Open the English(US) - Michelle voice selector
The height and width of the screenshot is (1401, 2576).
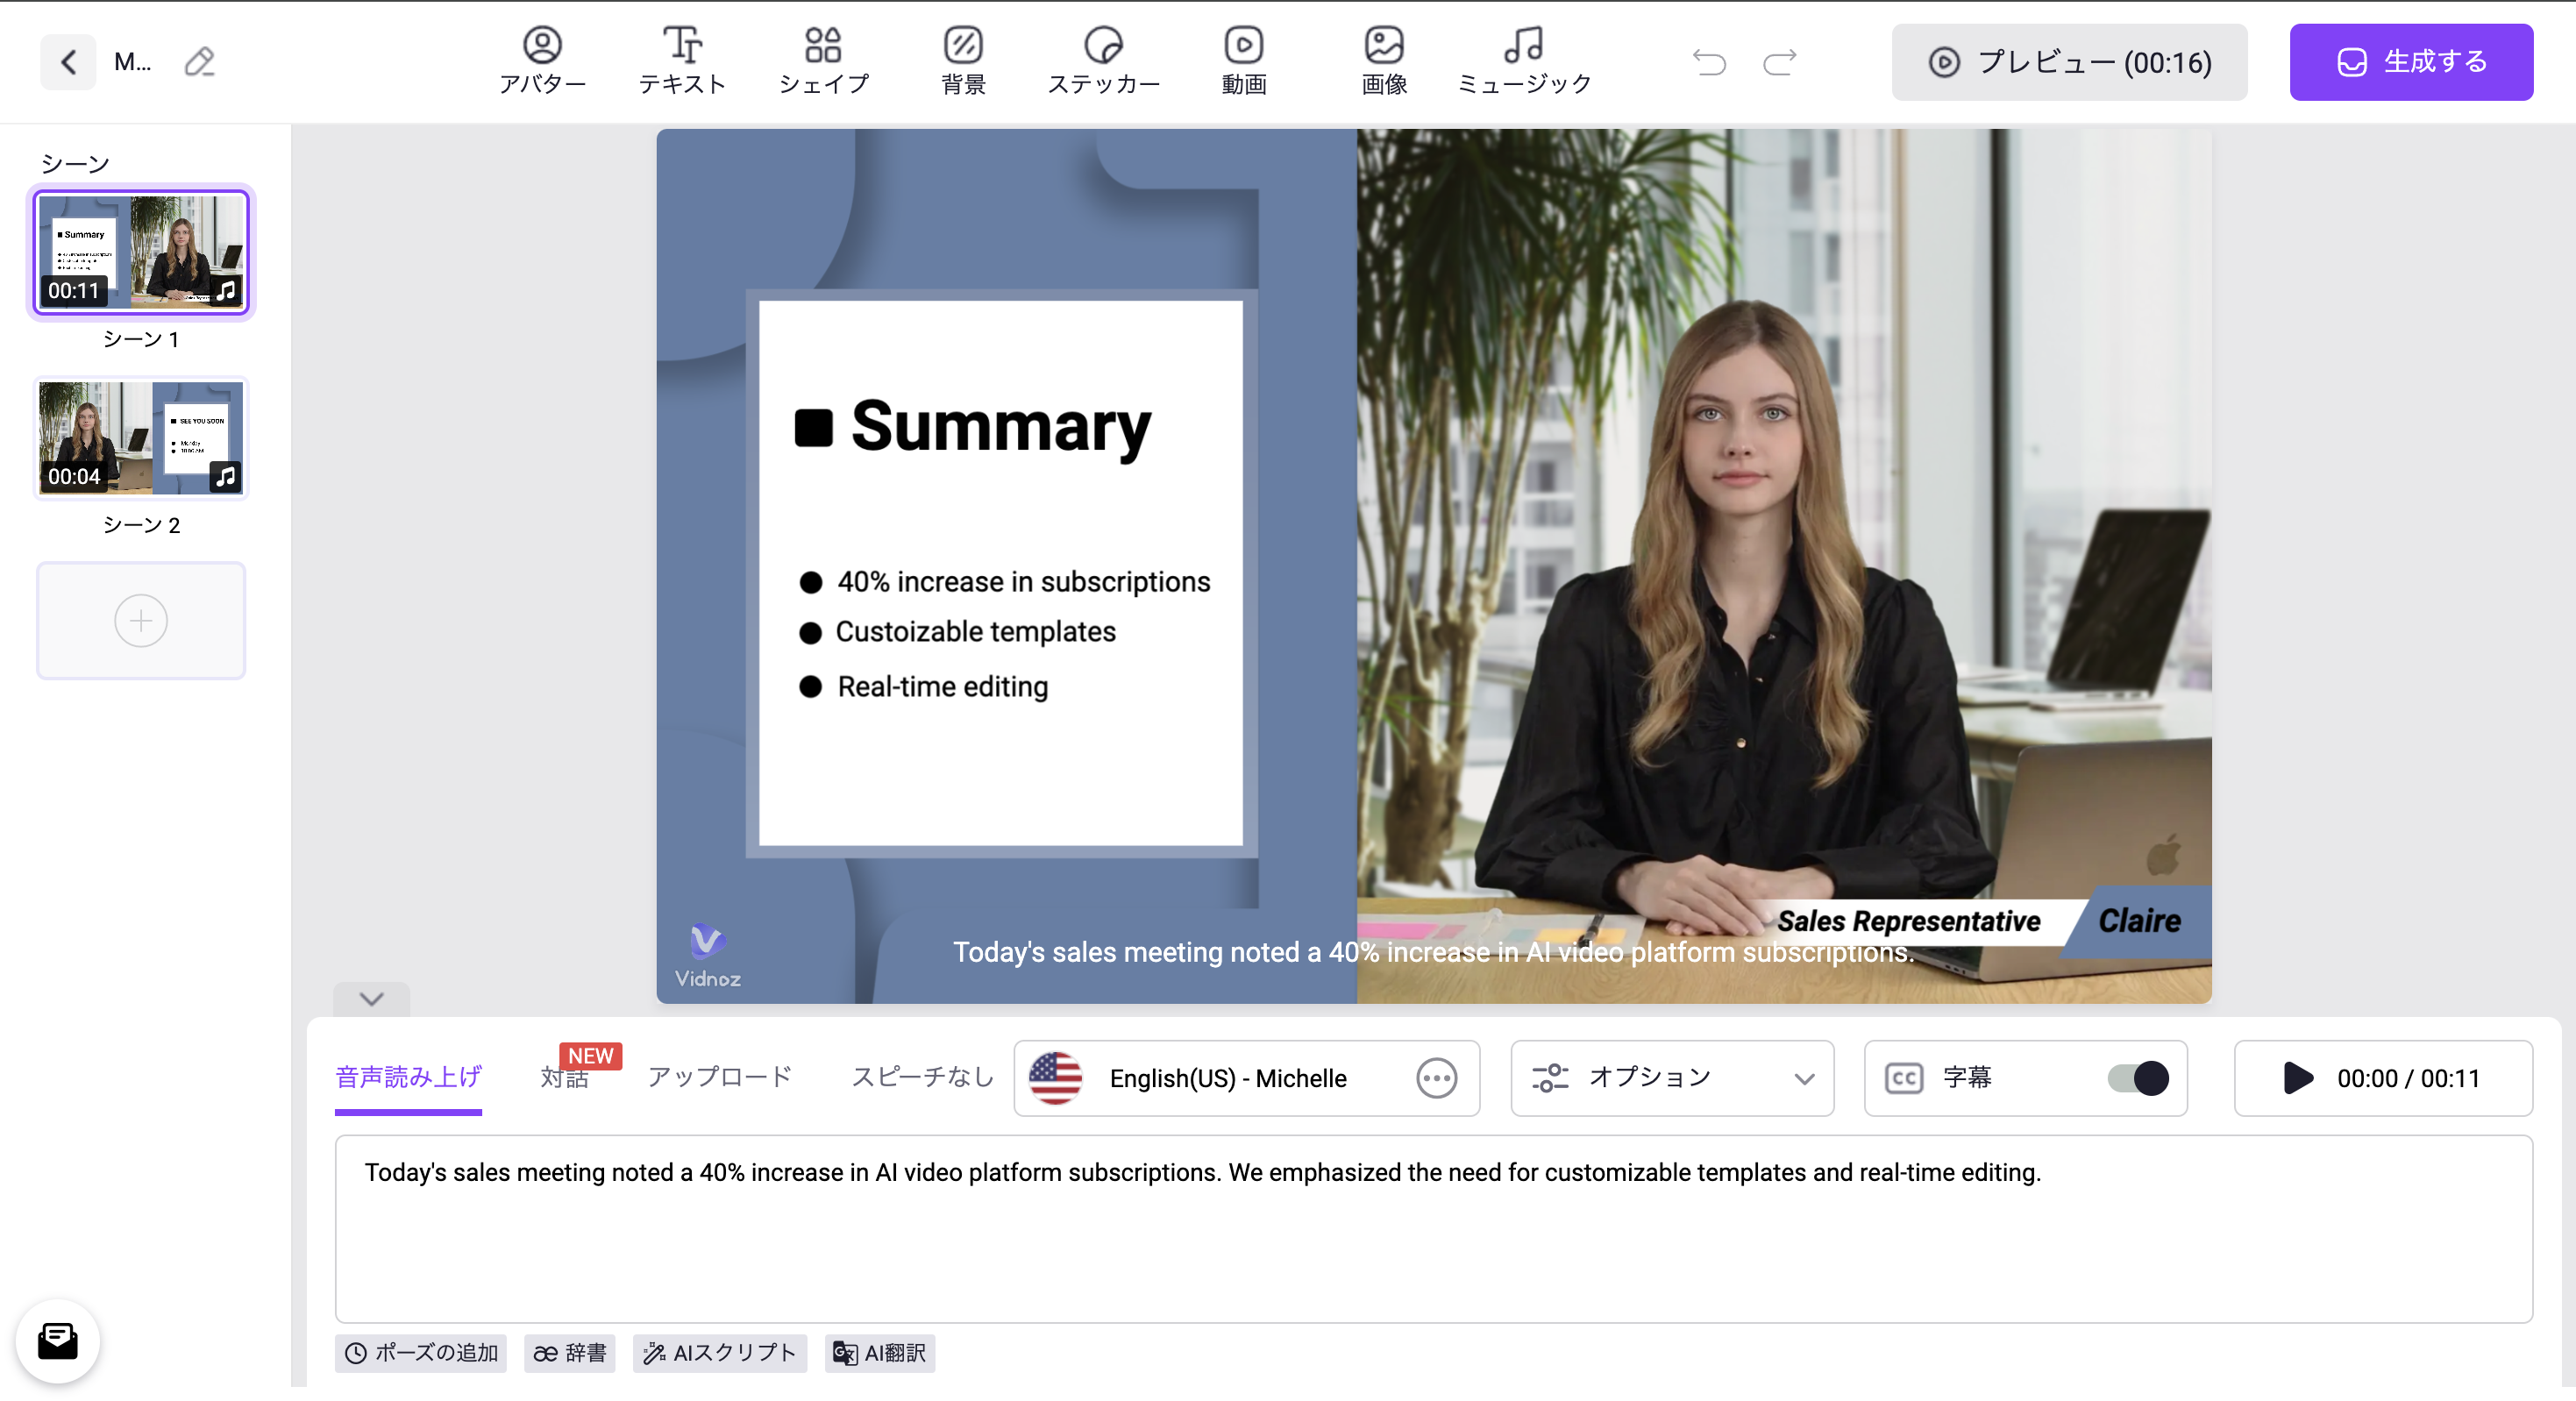1228,1078
